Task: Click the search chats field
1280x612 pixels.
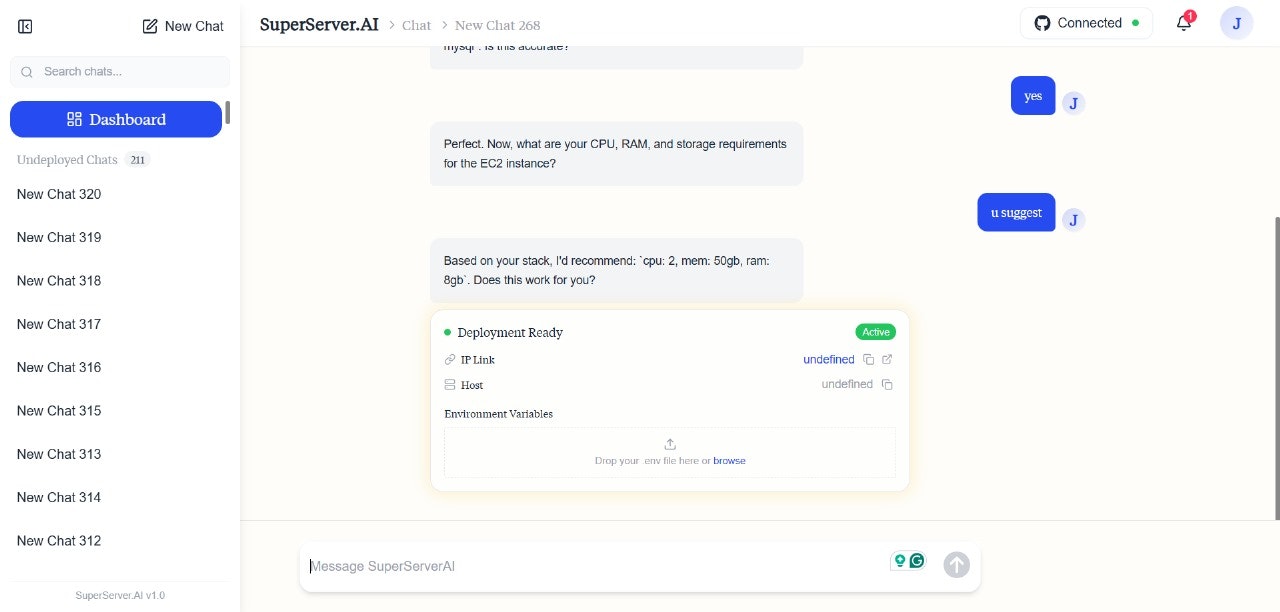Action: click(120, 71)
